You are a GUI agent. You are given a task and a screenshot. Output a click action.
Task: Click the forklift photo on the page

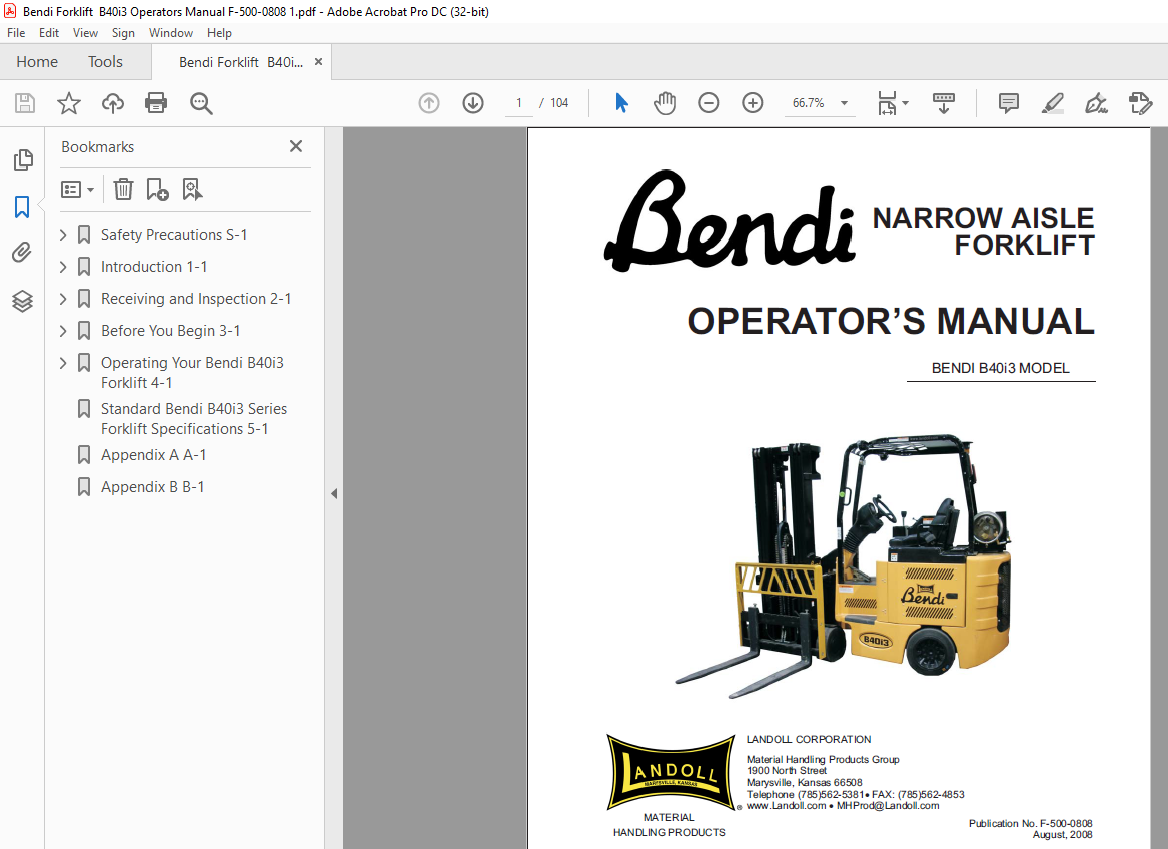pyautogui.click(x=843, y=566)
